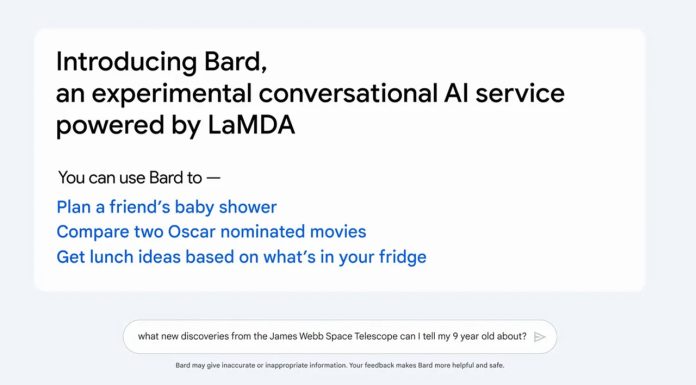Place cursor at 9 year old about in prompt

tap(490, 336)
